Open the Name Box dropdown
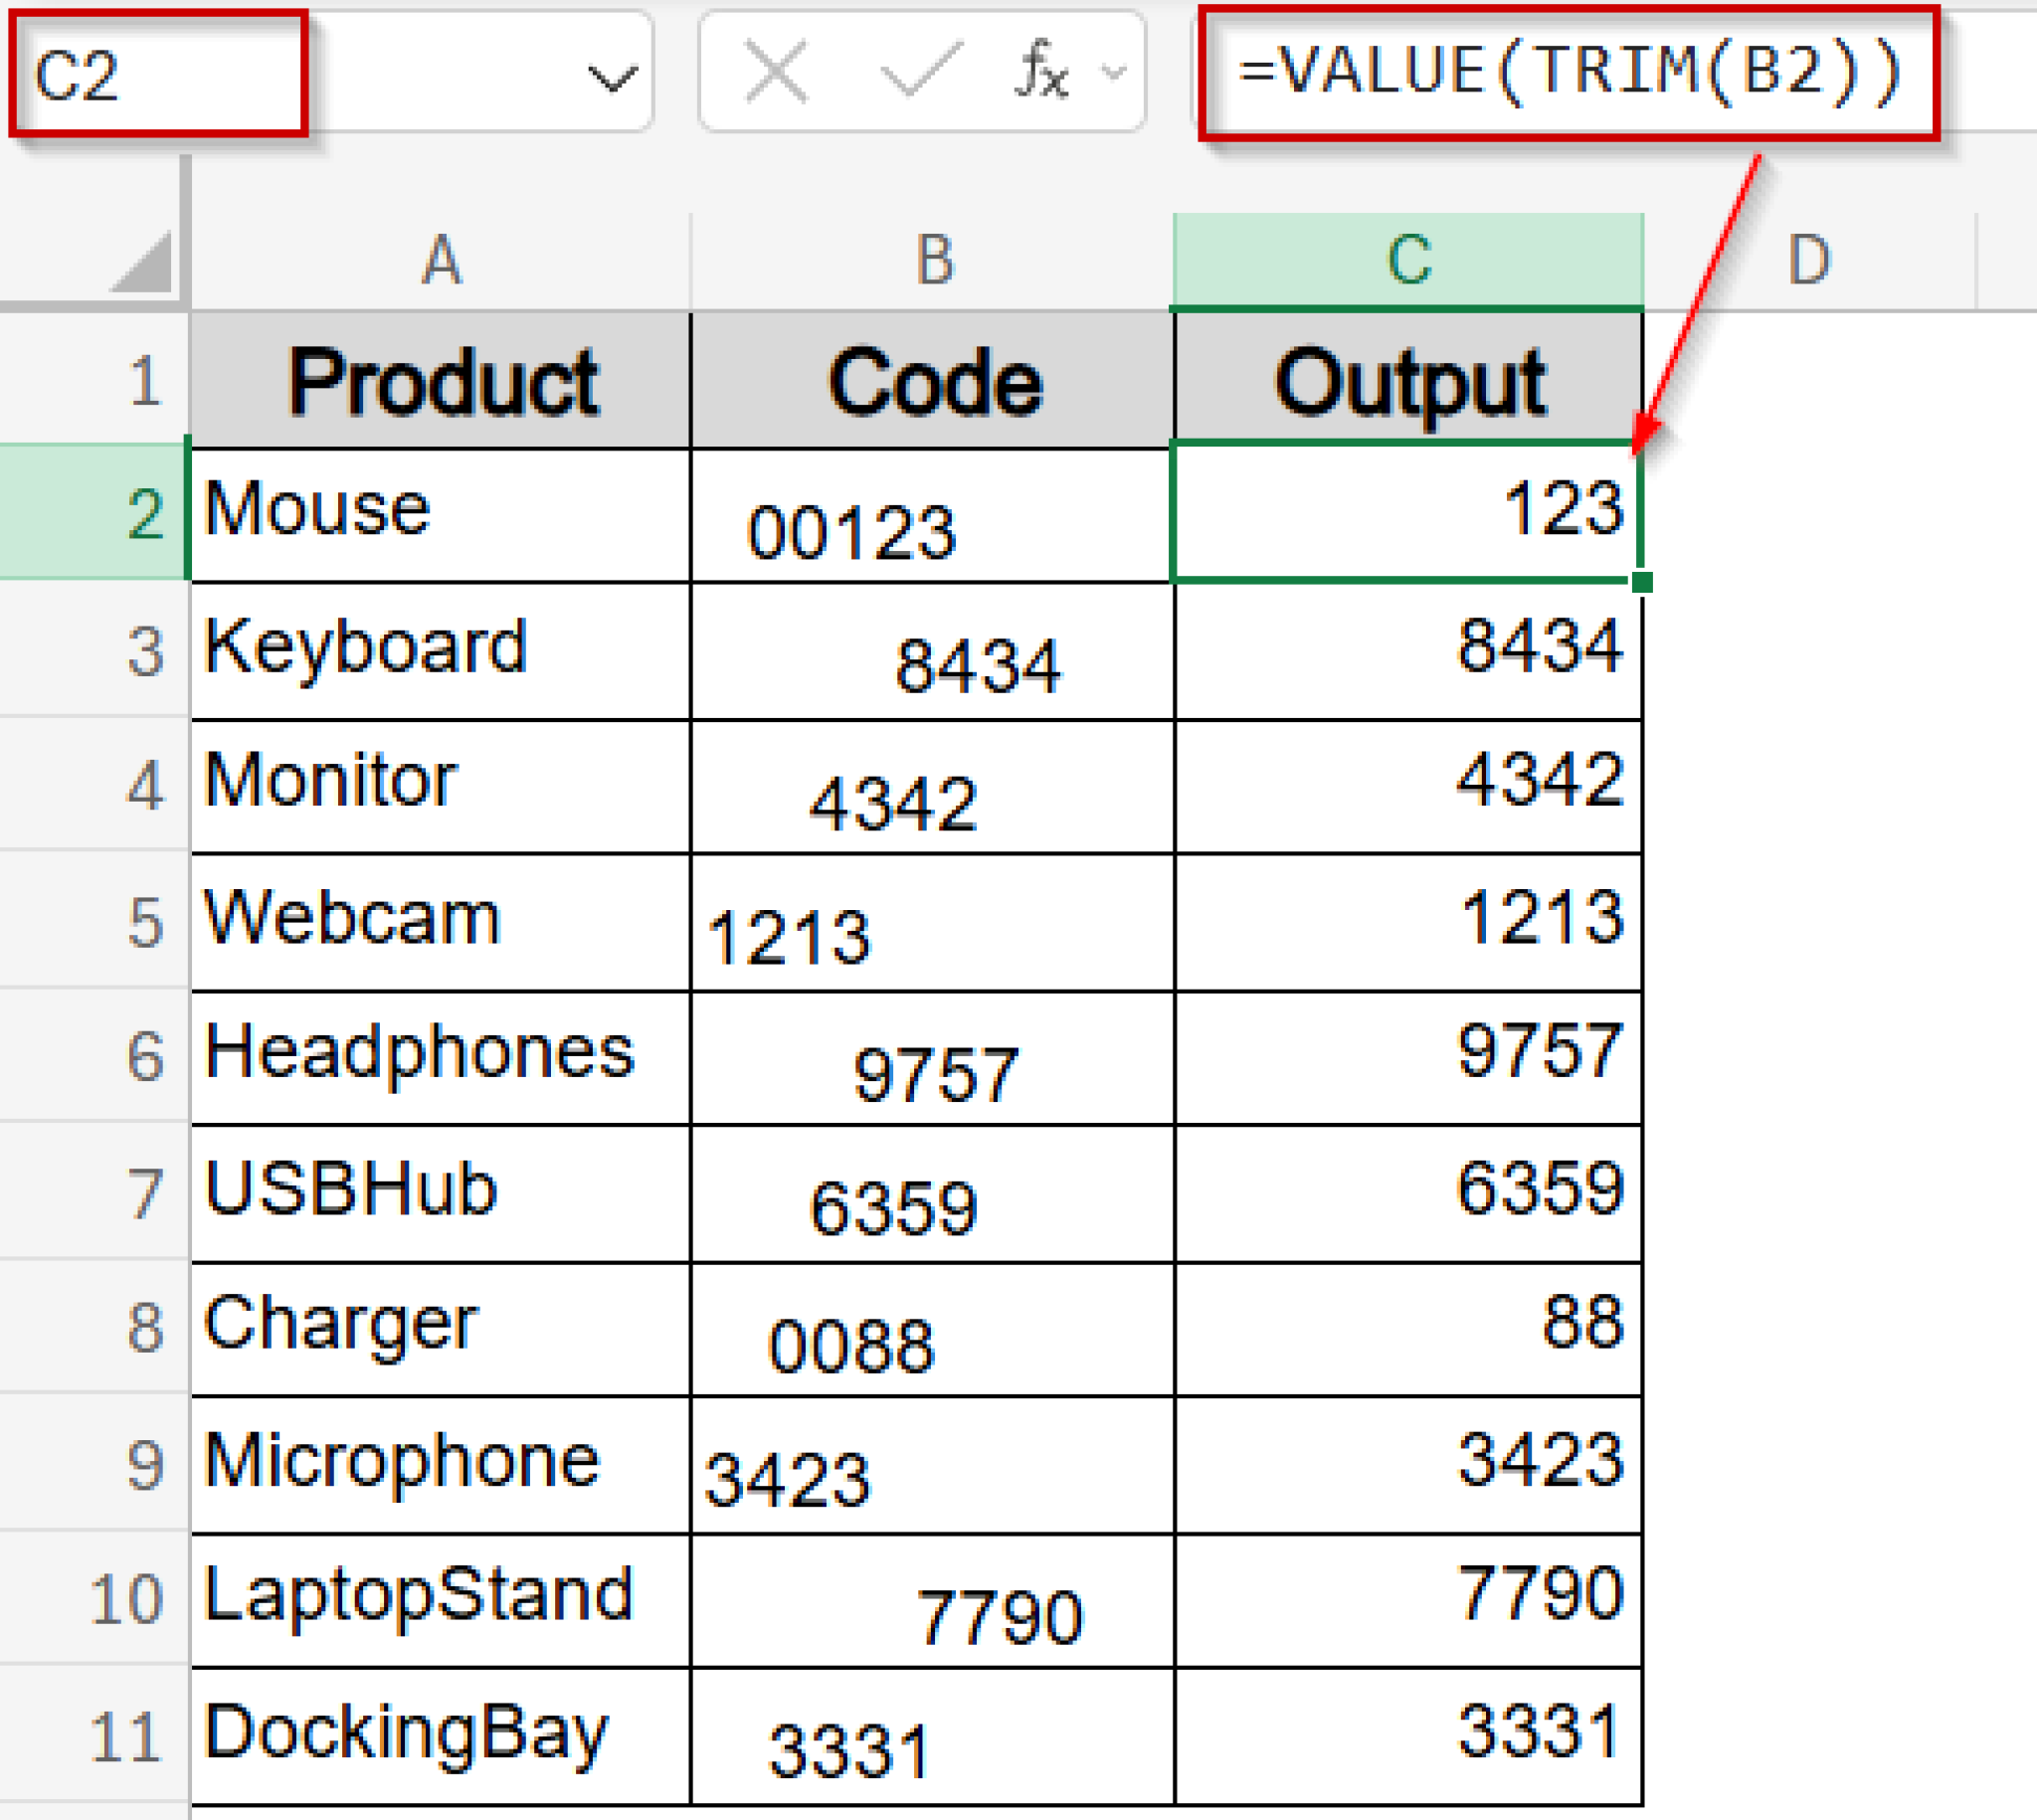Image resolution: width=2037 pixels, height=1820 pixels. [x=612, y=75]
